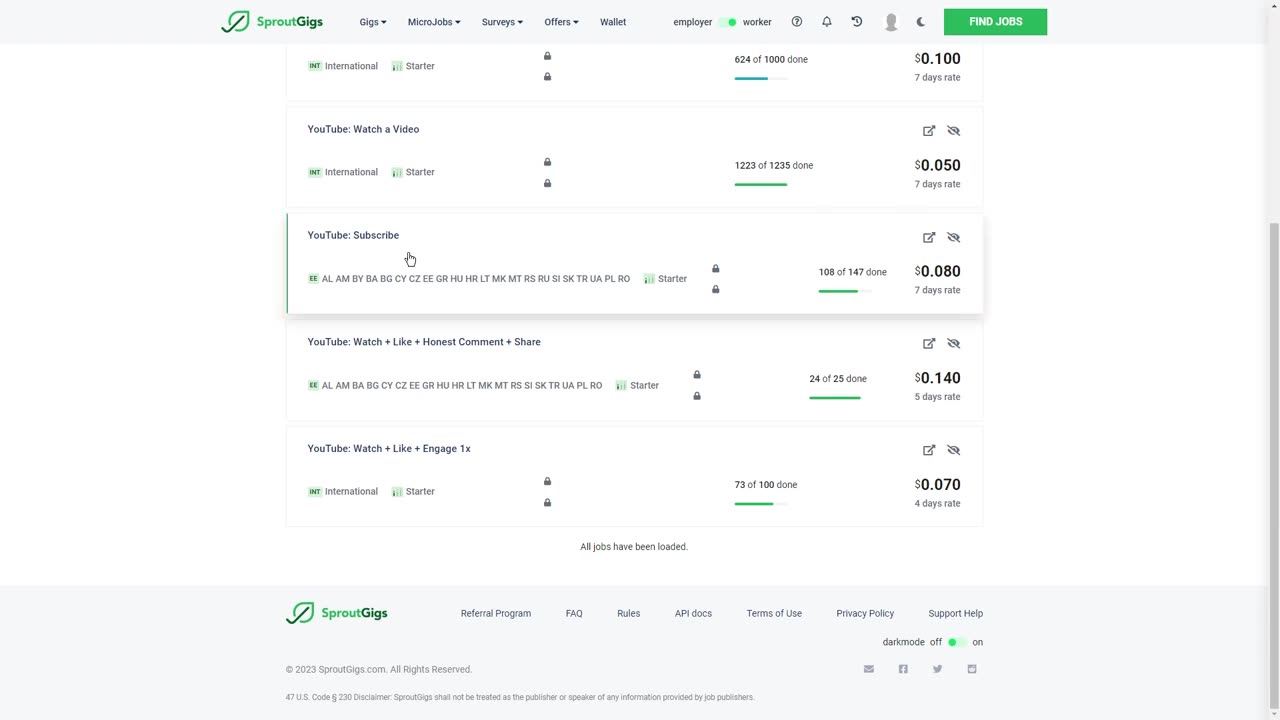Open the footer Twitter icon
This screenshot has height=720, width=1280.
(x=937, y=669)
